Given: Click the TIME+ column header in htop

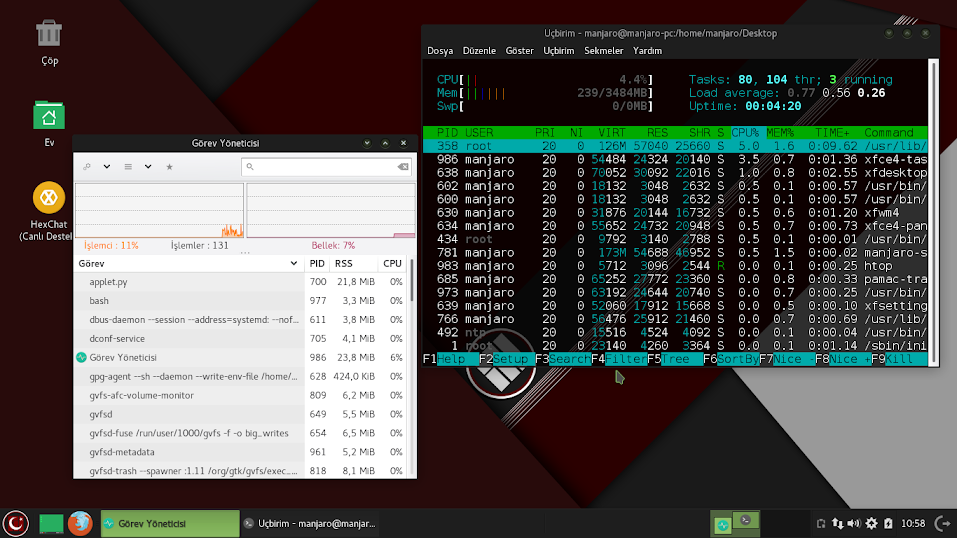Looking at the screenshot, I should coord(832,133).
